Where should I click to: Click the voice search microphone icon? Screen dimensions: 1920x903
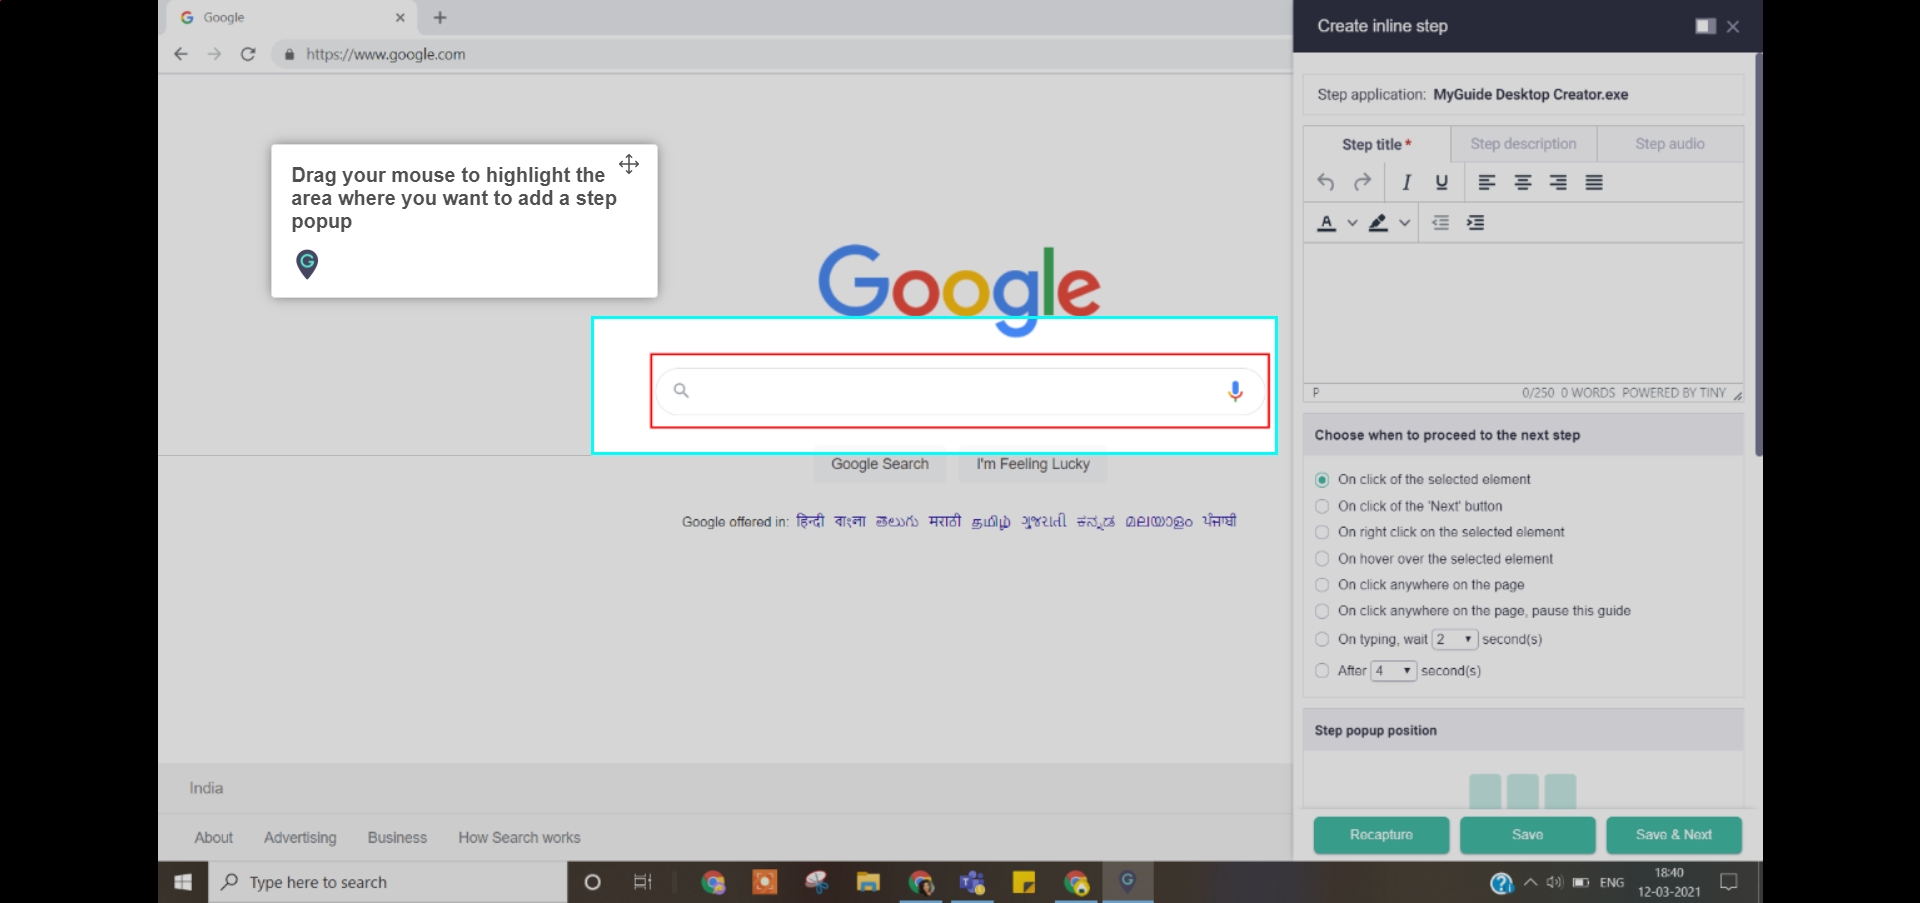1235,391
